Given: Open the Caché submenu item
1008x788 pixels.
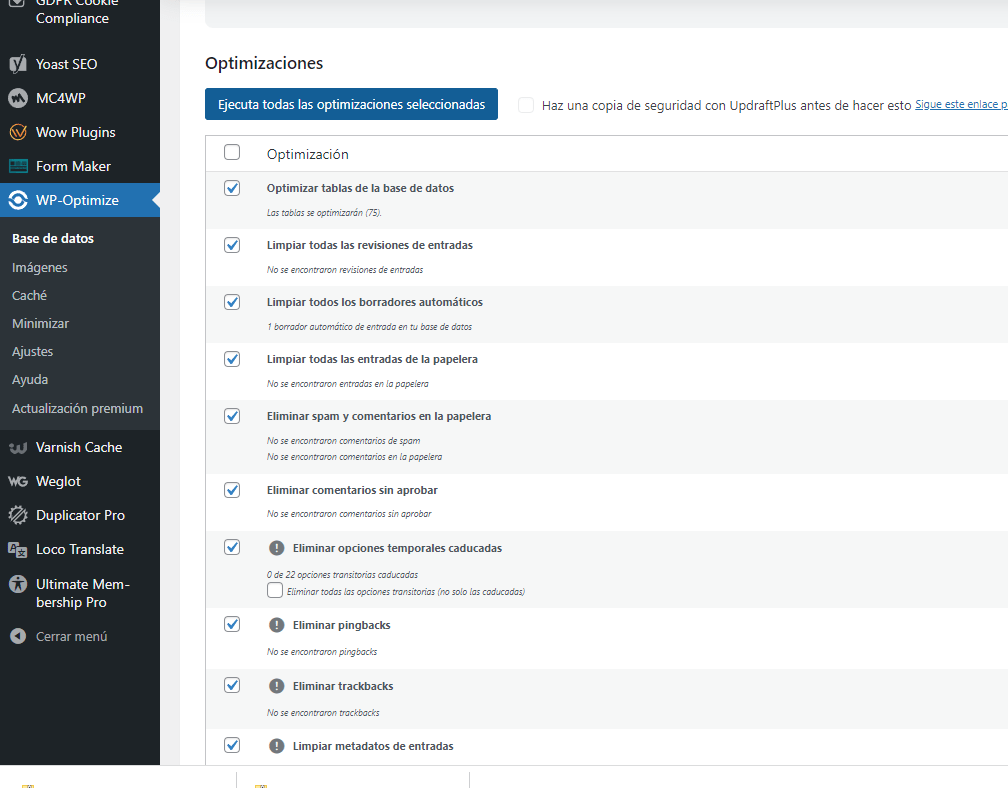Looking at the screenshot, I should [29, 296].
